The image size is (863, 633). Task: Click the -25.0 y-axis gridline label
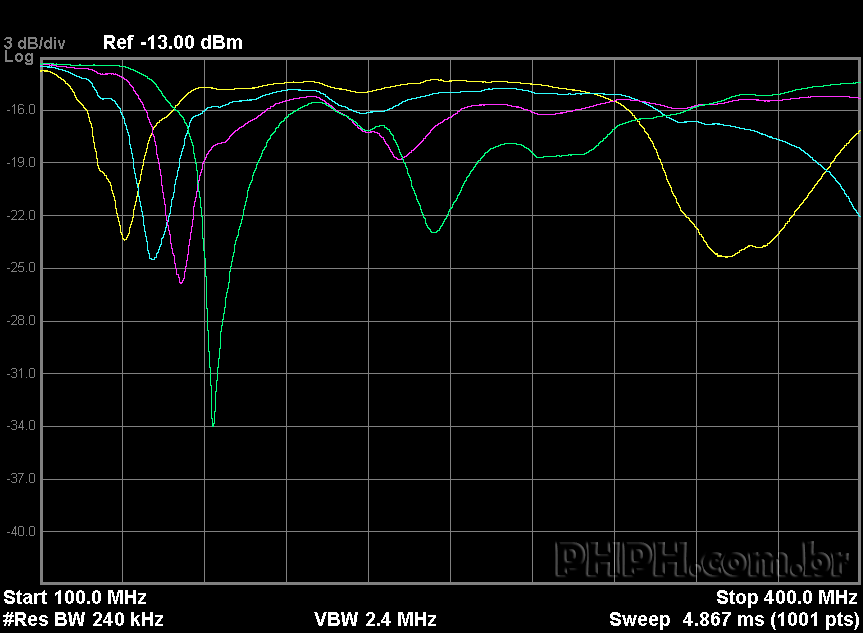[x=20, y=268]
